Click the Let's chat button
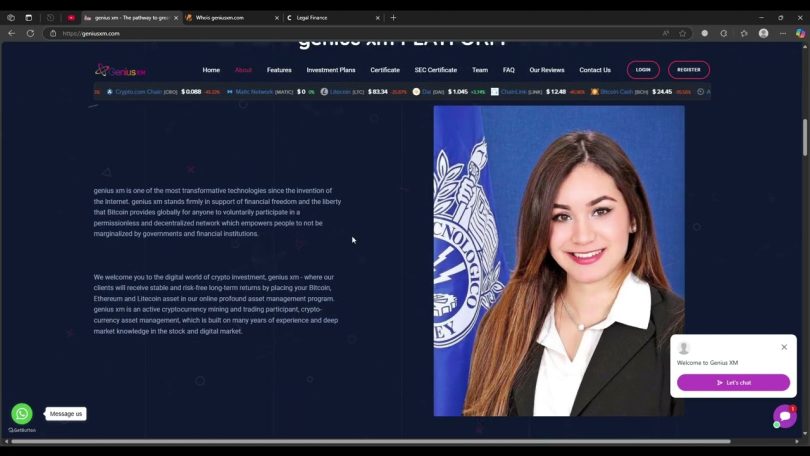The width and height of the screenshot is (810, 456). pos(733,383)
